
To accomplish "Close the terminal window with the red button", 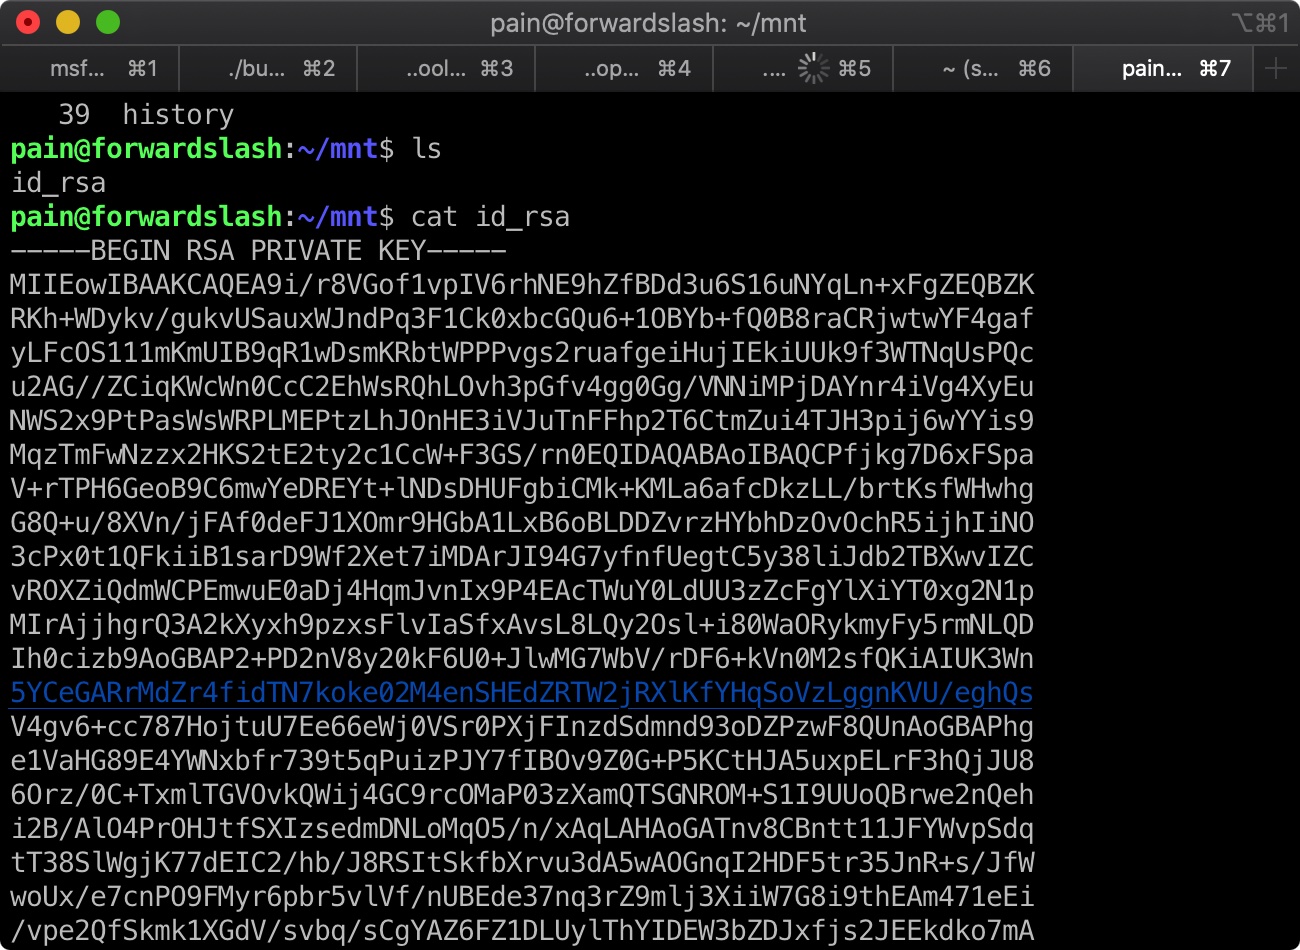I will 28,22.
